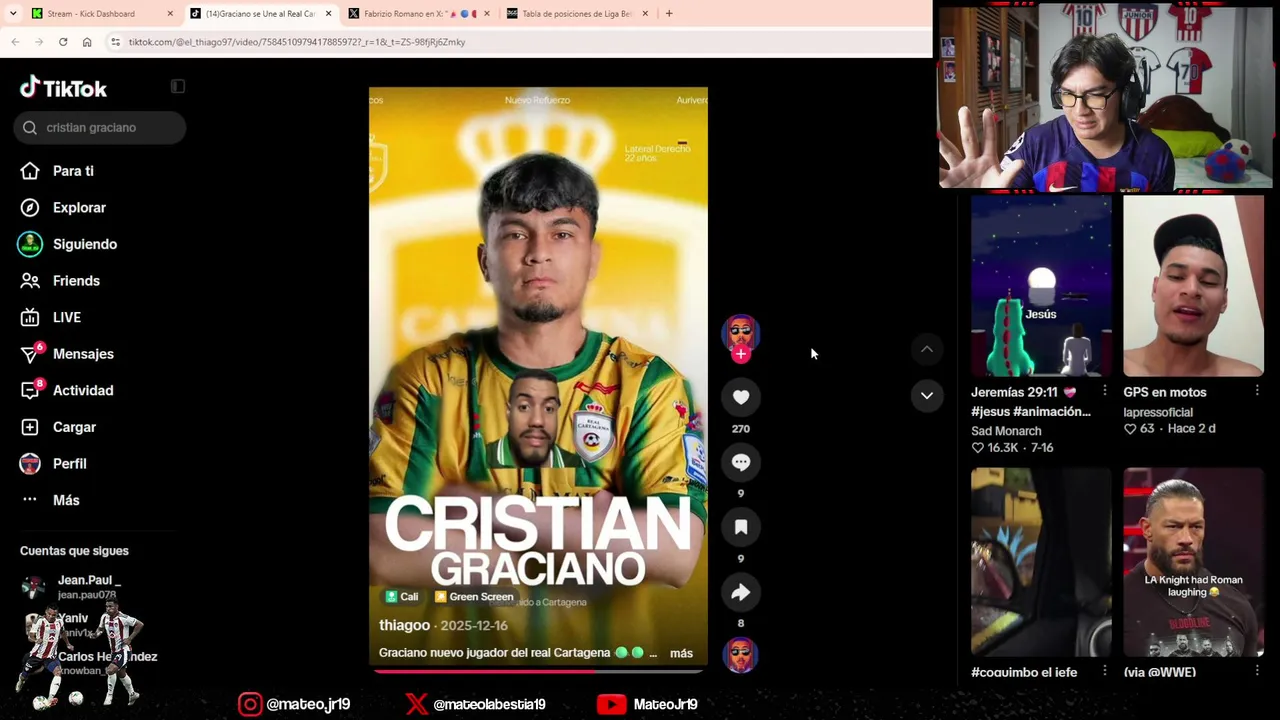Screen dimensions: 1280x720
Task: Open the #coquimbo el jefe video thumbnail
Action: pos(1041,562)
